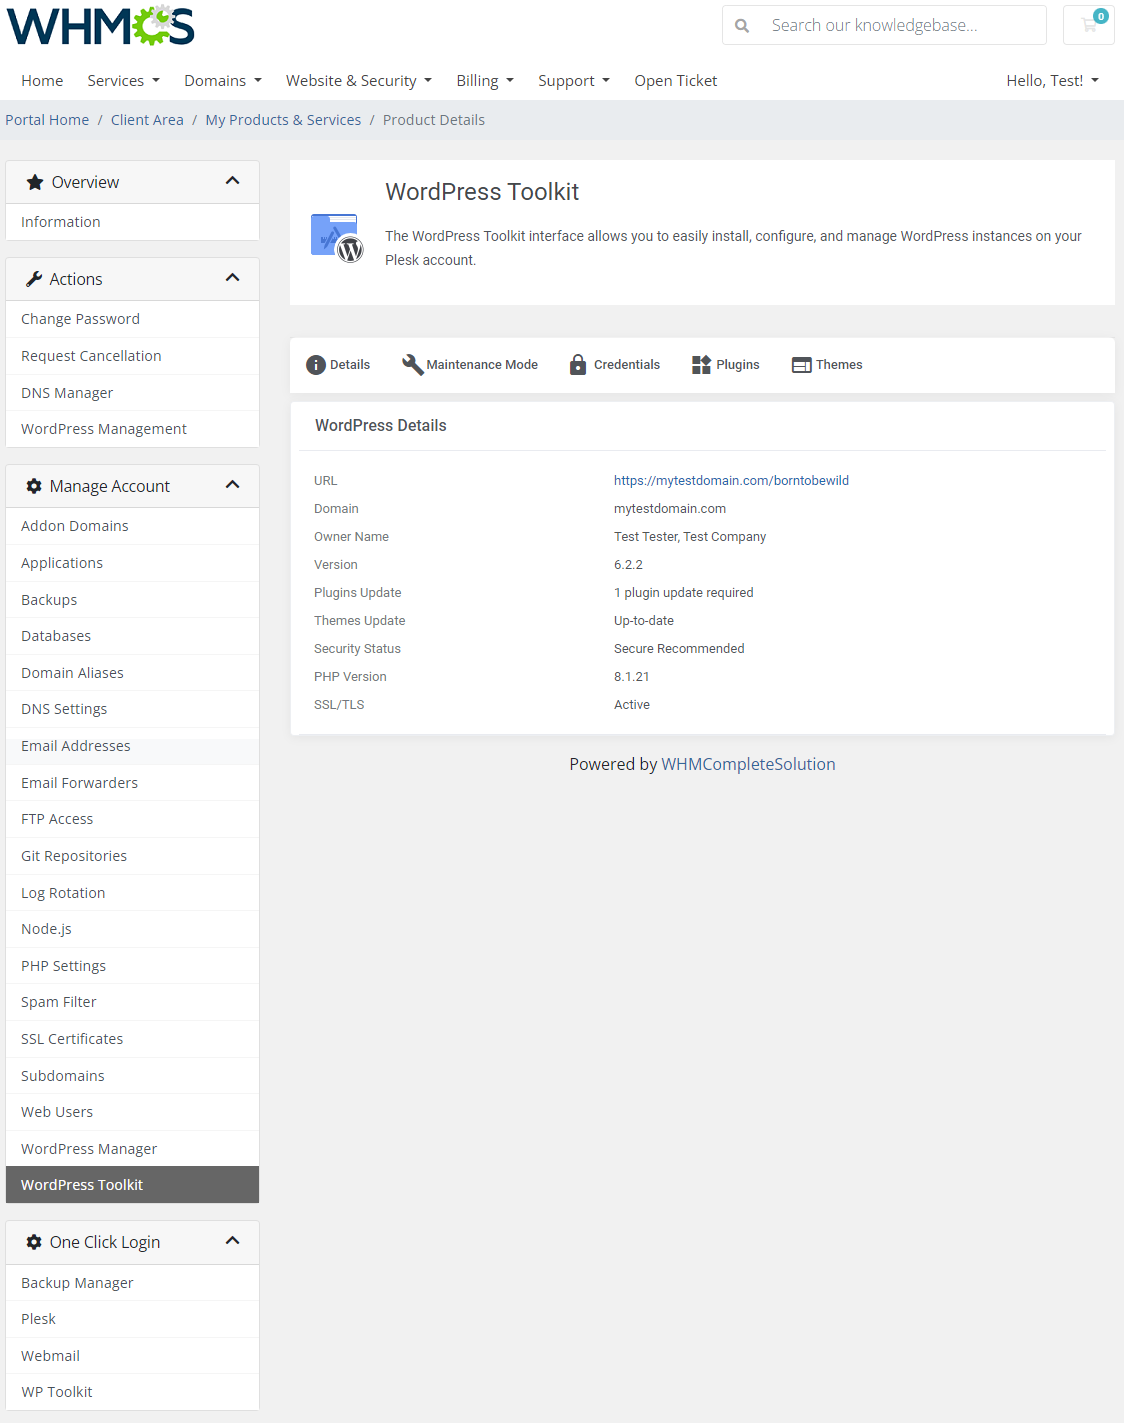The image size is (1124, 1423).
Task: Click the knowledgebase search field
Action: coord(884,25)
